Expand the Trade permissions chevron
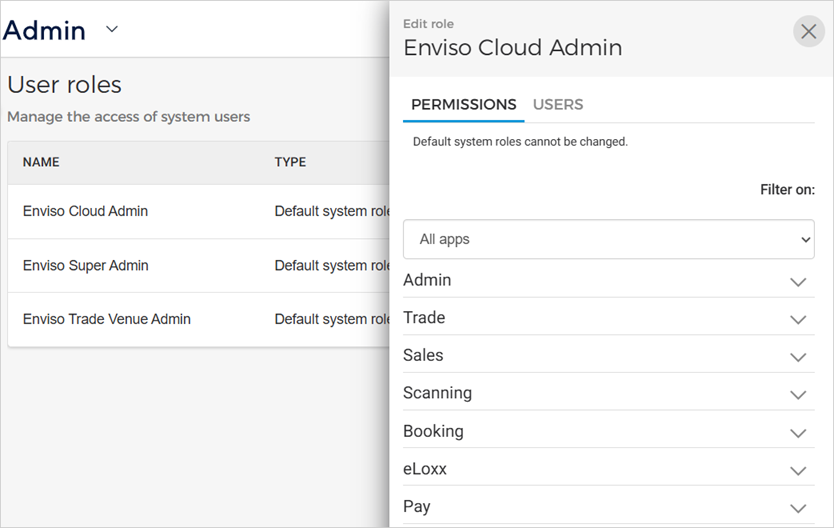This screenshot has width=834, height=528. click(797, 319)
